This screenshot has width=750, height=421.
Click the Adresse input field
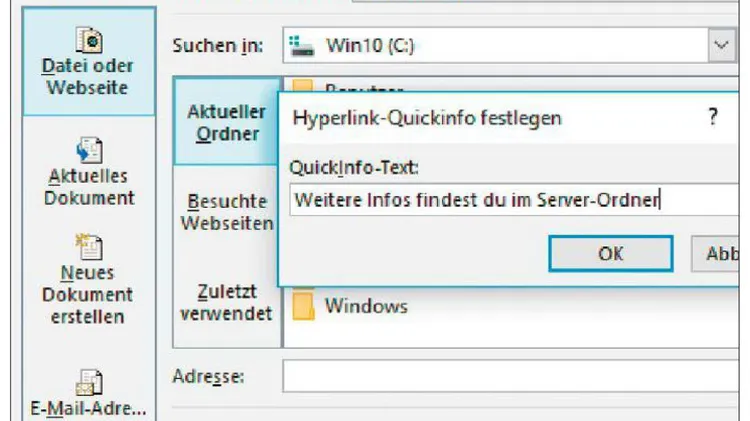(510, 377)
